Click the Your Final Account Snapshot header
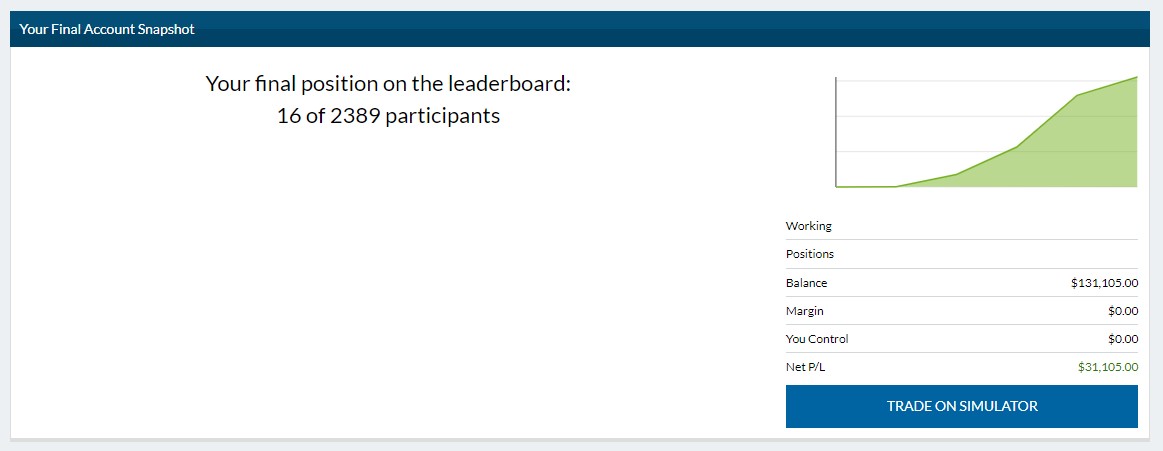Image resolution: width=1163 pixels, height=451 pixels. click(107, 29)
